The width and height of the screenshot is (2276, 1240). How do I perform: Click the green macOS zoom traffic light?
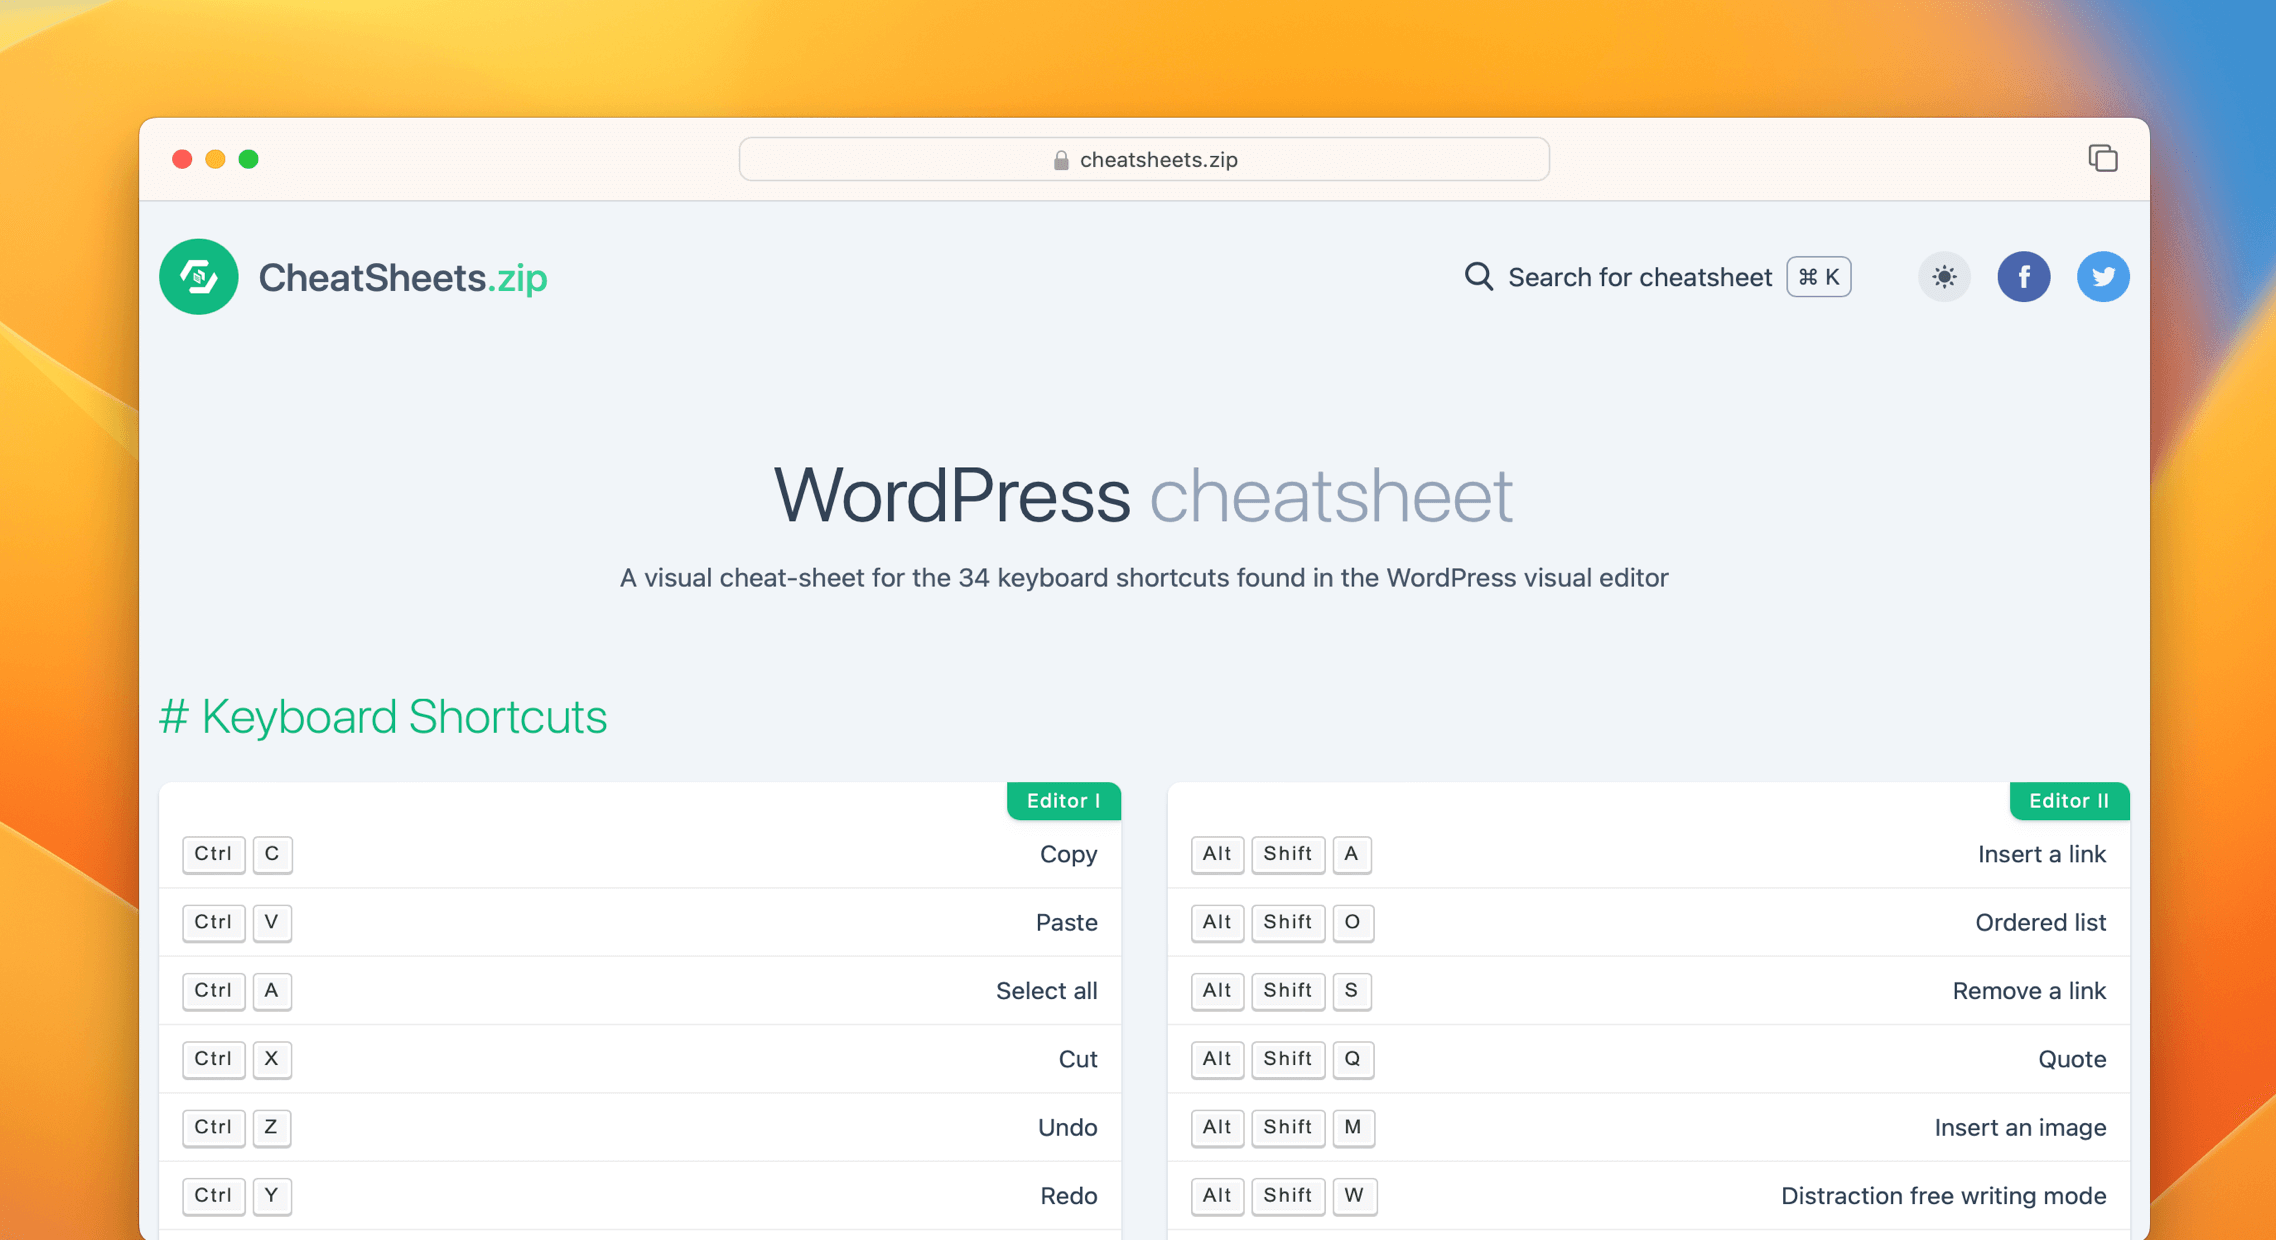(249, 159)
